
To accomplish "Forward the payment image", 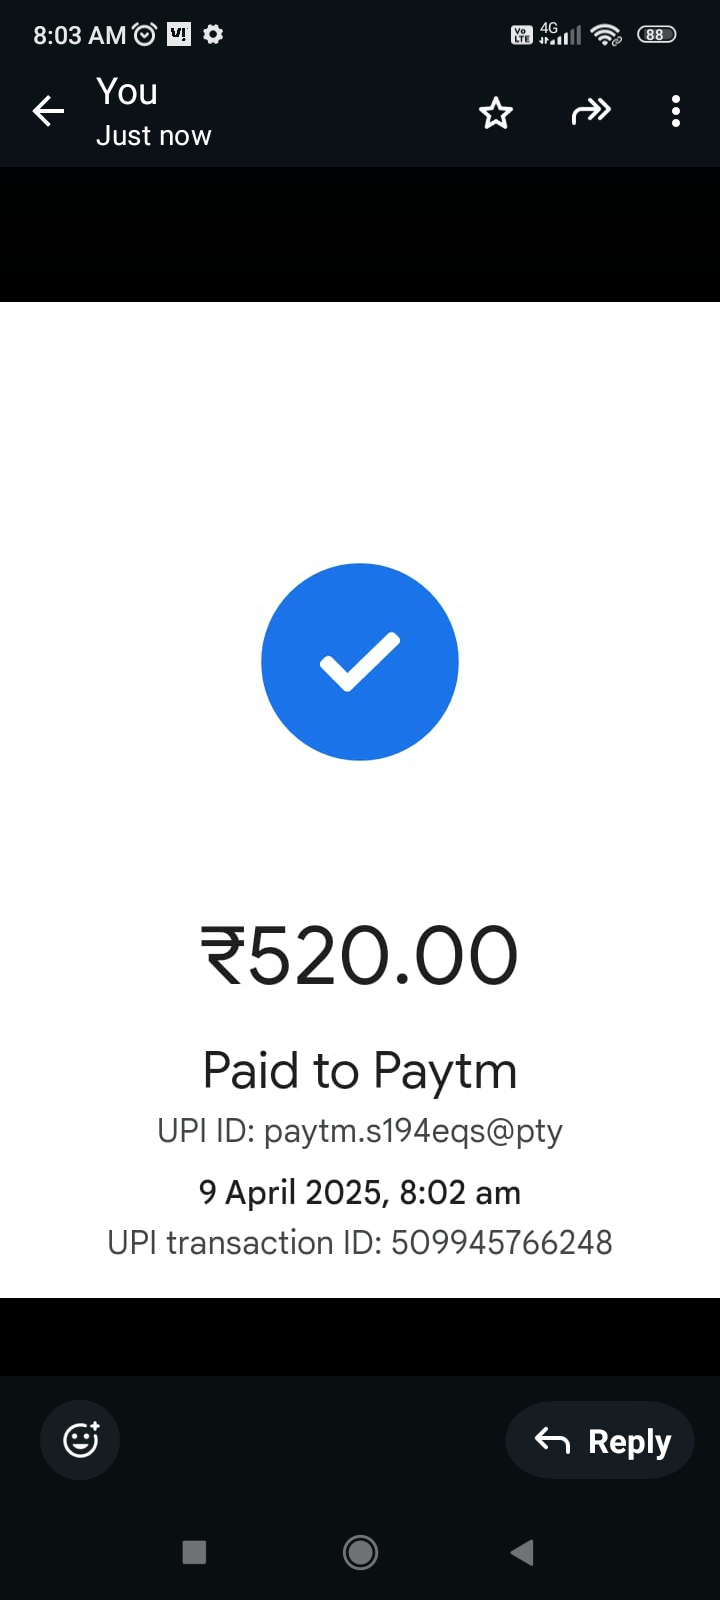I will (591, 111).
